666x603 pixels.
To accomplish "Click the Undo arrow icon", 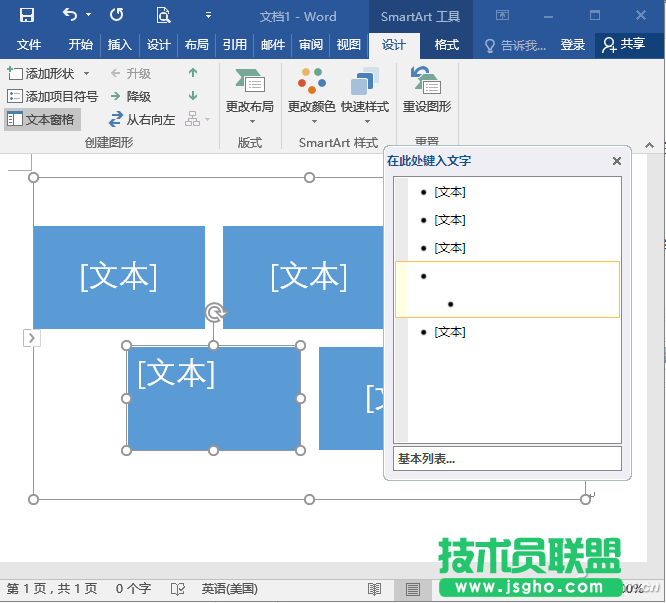I will tap(69, 15).
